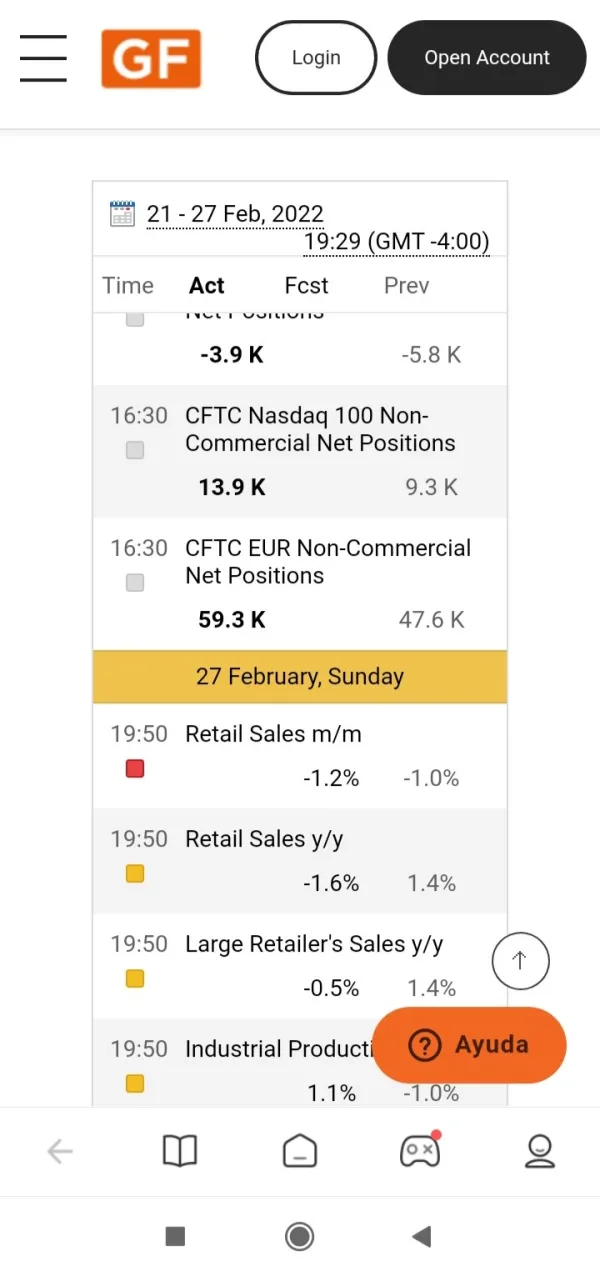Open the Ayuda help button
This screenshot has width=600, height=1276.
click(469, 1045)
